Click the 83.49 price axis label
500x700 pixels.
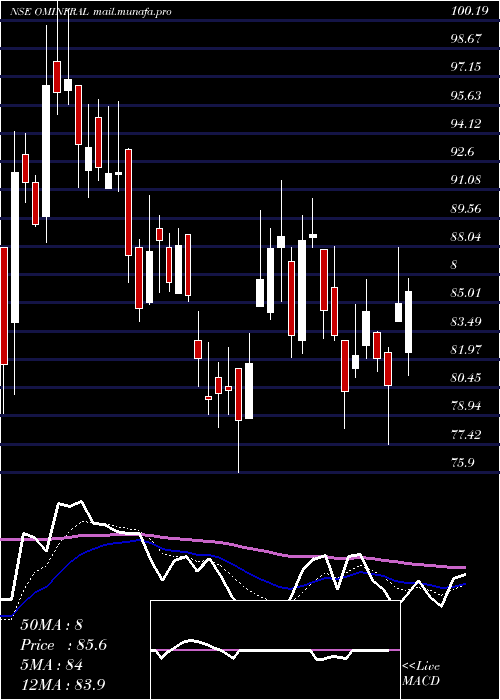click(x=467, y=322)
